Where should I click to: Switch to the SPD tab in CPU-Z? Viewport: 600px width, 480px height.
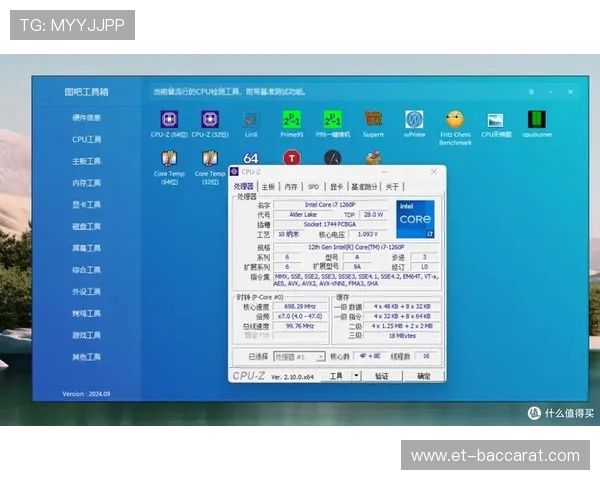tap(313, 187)
